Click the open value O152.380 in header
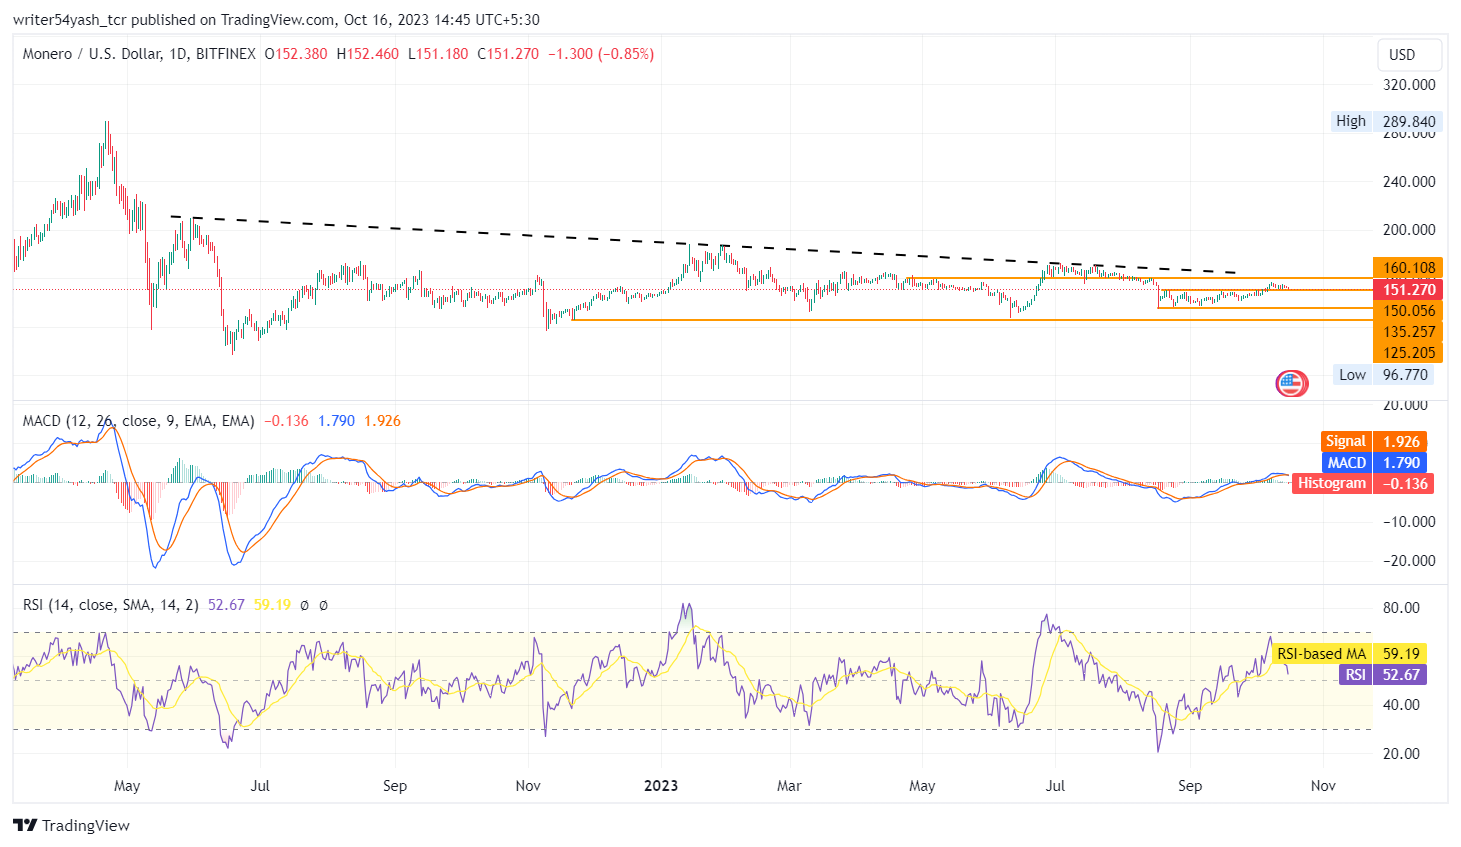This screenshot has height=847, width=1461. (x=295, y=54)
